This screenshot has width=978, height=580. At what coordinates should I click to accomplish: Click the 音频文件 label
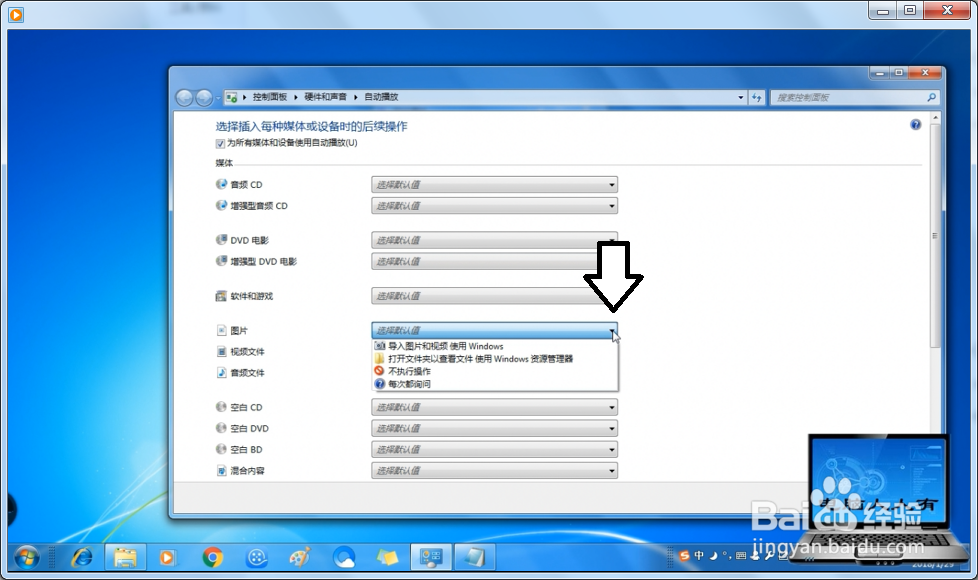248,373
